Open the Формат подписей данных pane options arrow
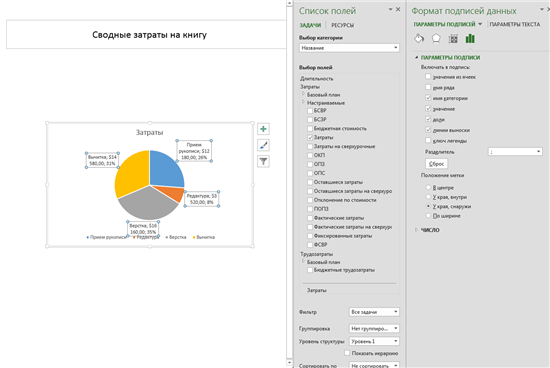This screenshot has width=550, height=368. [x=542, y=9]
